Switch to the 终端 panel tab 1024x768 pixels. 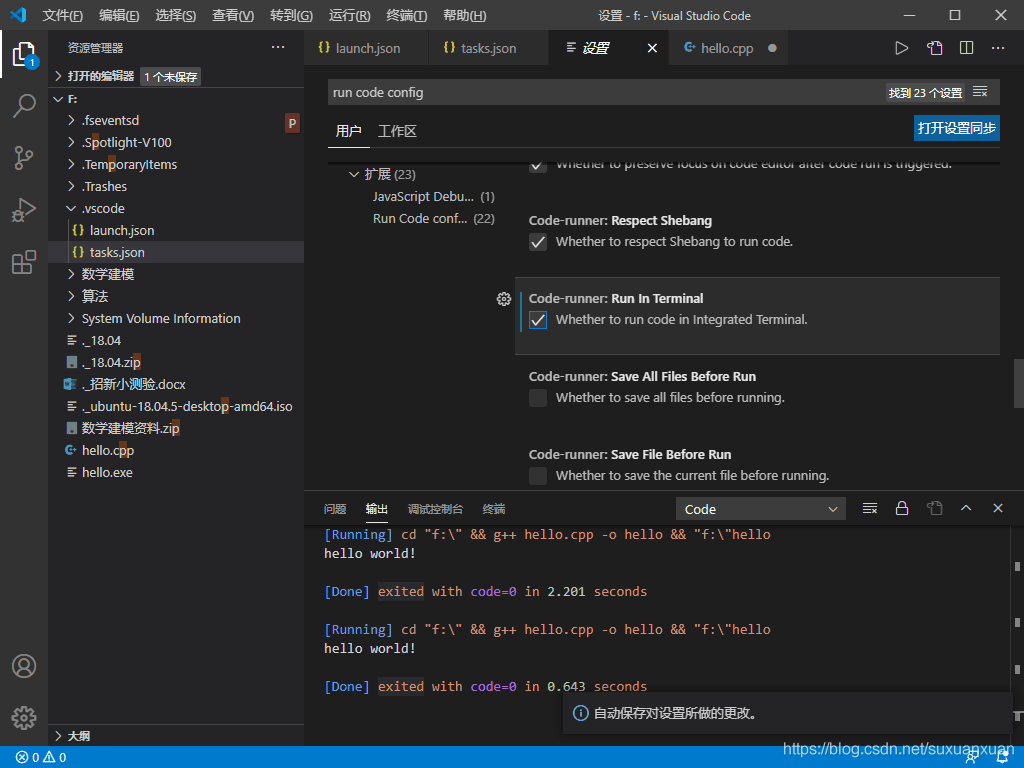(494, 509)
